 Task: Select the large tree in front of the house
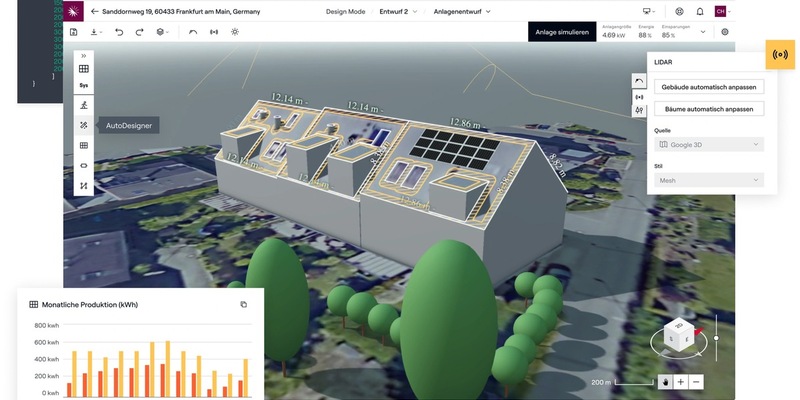point(447,319)
